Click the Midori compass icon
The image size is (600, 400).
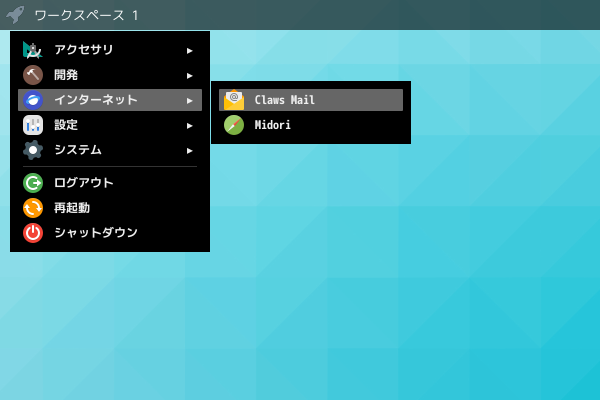(x=234, y=125)
